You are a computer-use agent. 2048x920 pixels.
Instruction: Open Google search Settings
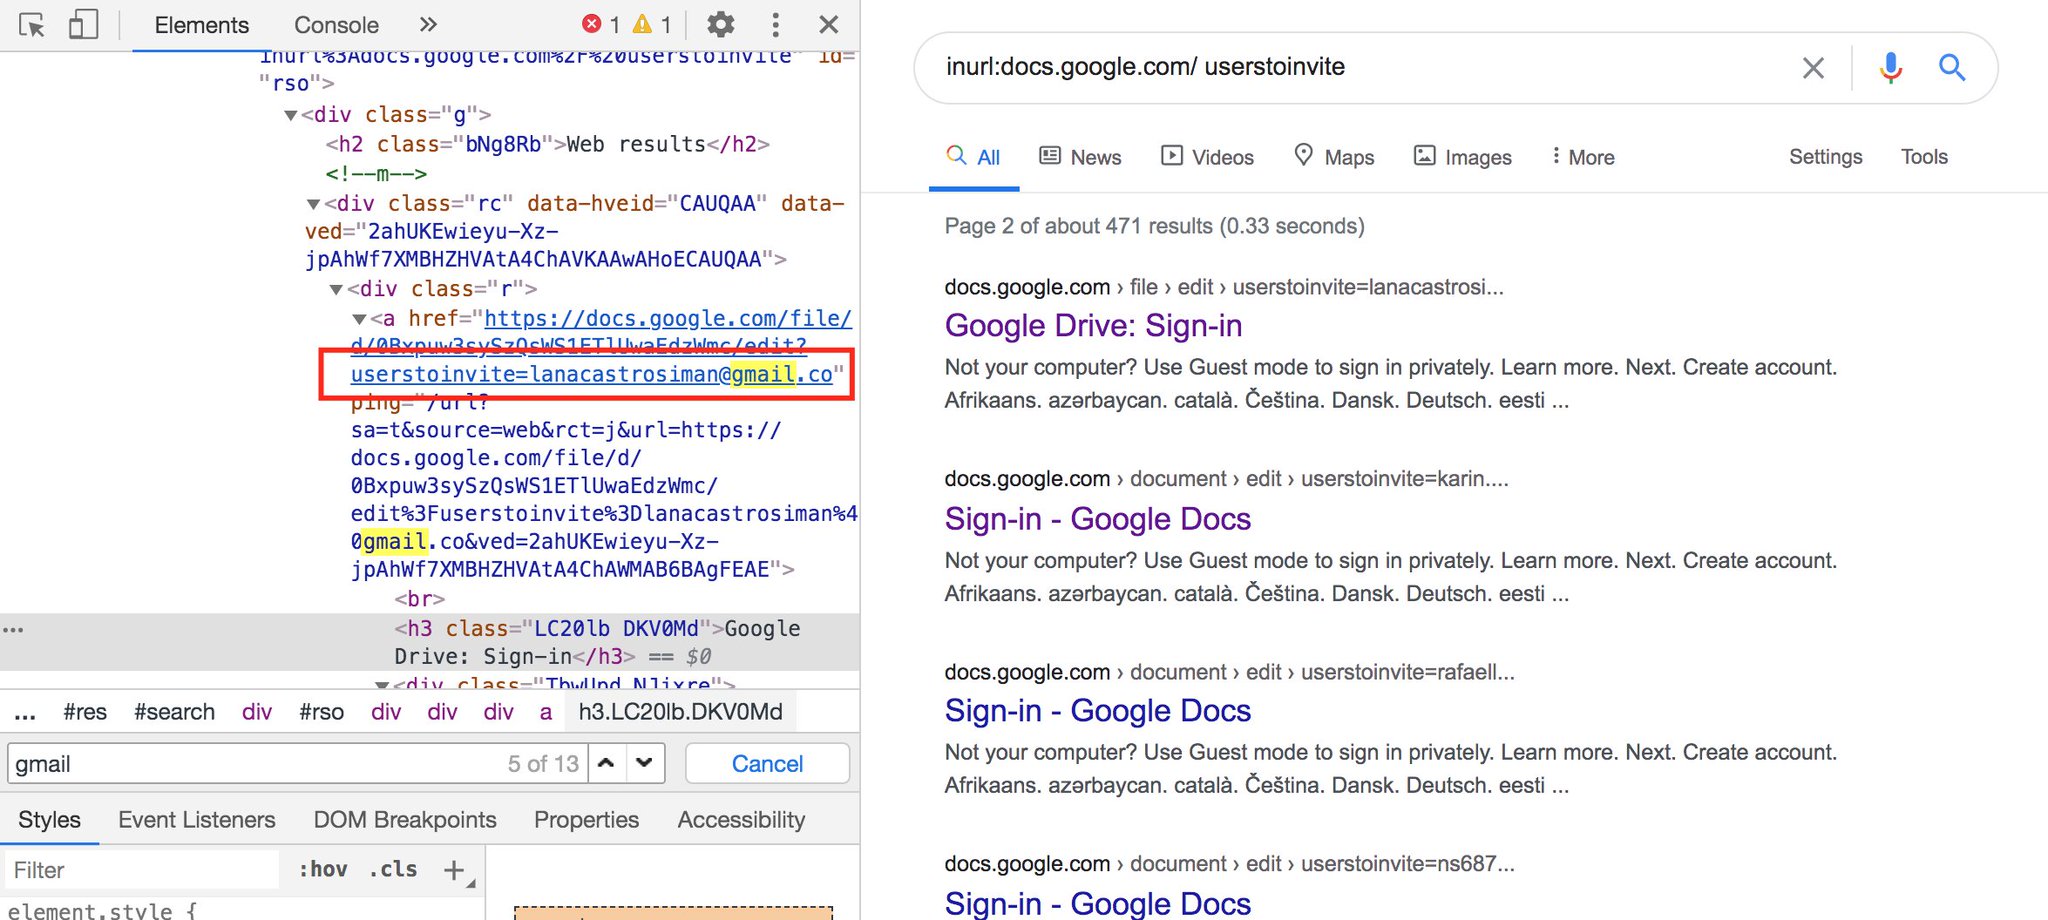(1826, 157)
